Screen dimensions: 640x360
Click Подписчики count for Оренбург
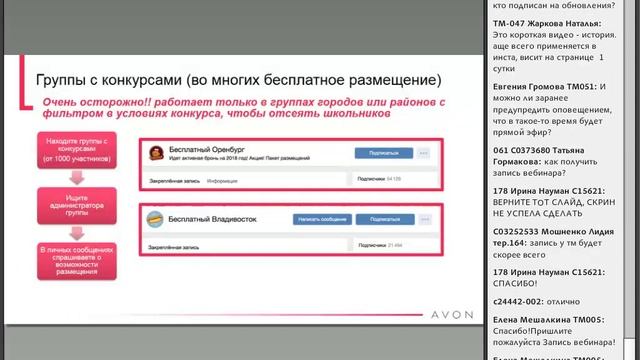pyautogui.click(x=379, y=179)
